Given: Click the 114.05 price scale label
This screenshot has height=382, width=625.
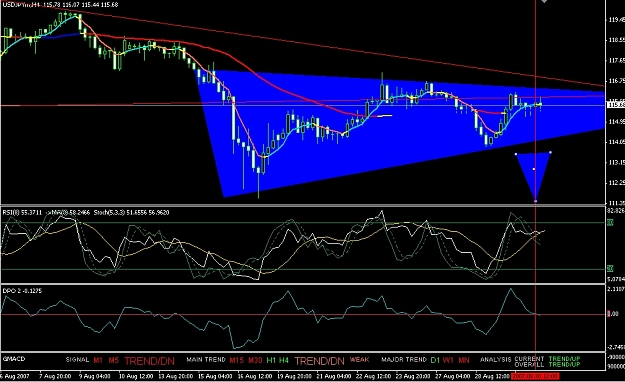Looking at the screenshot, I should pos(616,142).
